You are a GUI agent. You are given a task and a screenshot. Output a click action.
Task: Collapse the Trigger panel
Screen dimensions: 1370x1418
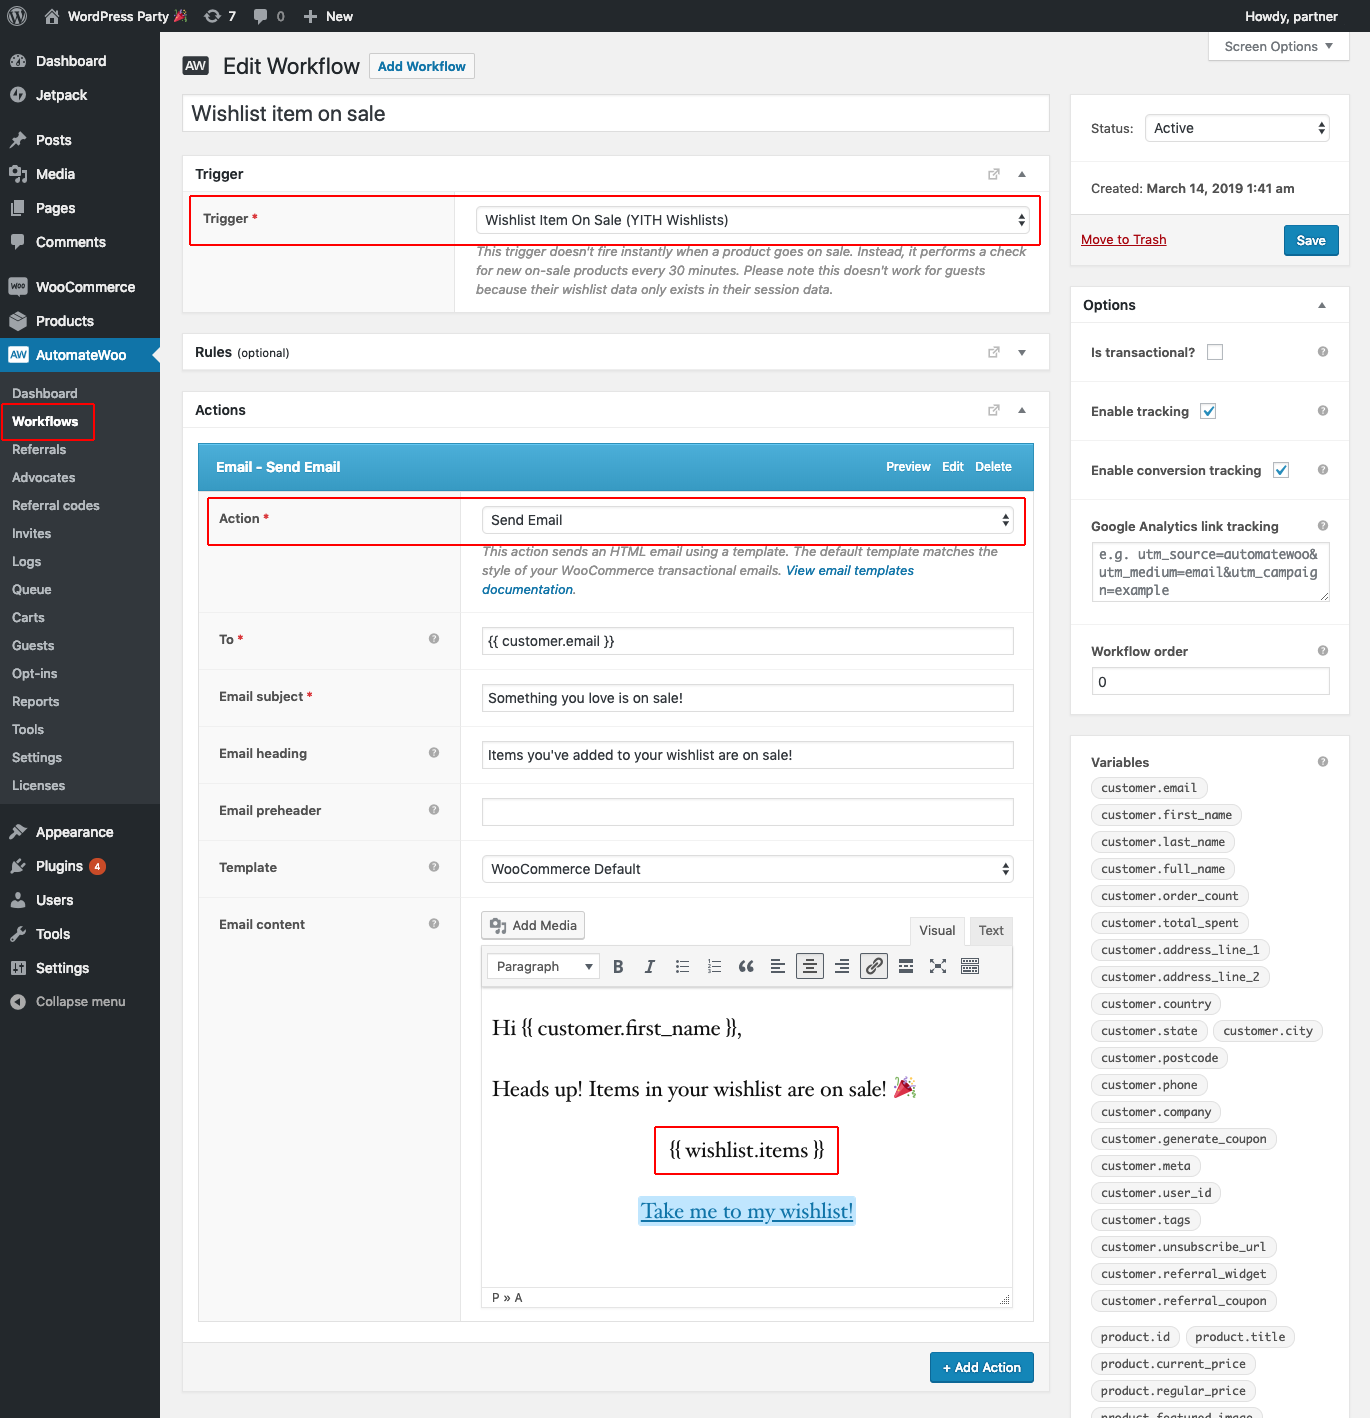(x=1022, y=174)
